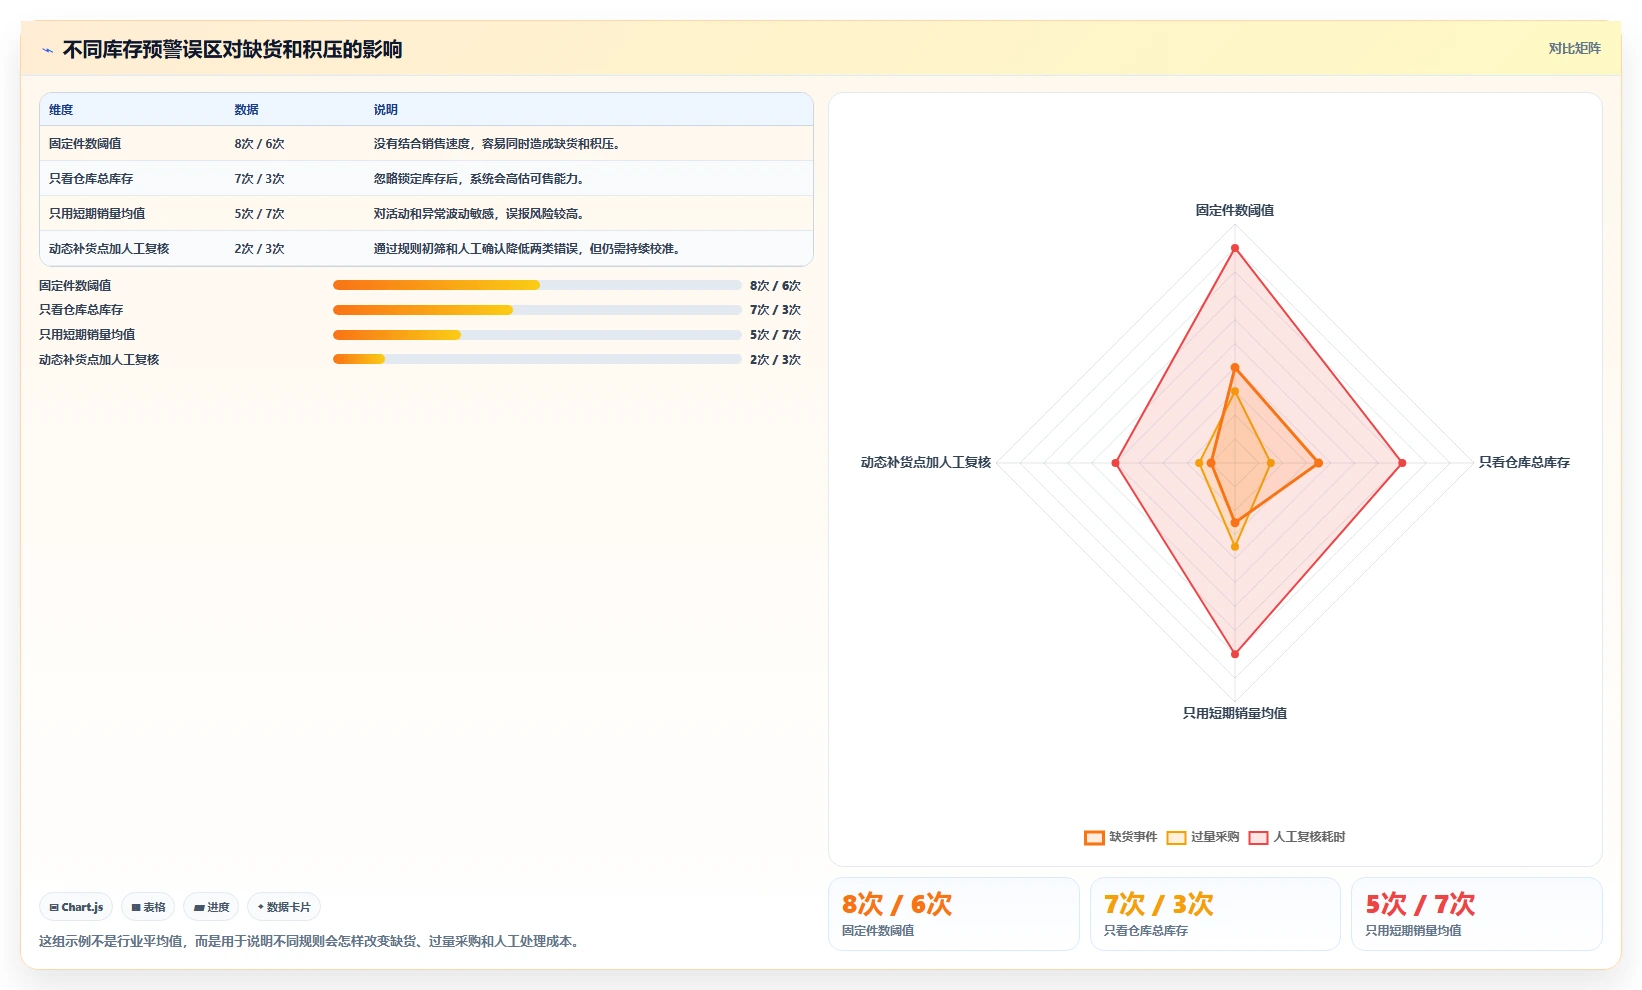
Task: Click the 2次 / 3次 table cell
Action: tap(260, 249)
